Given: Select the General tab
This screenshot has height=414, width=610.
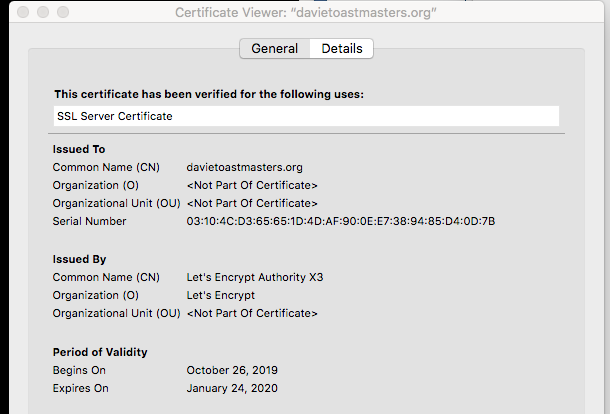Looking at the screenshot, I should coord(274,48).
